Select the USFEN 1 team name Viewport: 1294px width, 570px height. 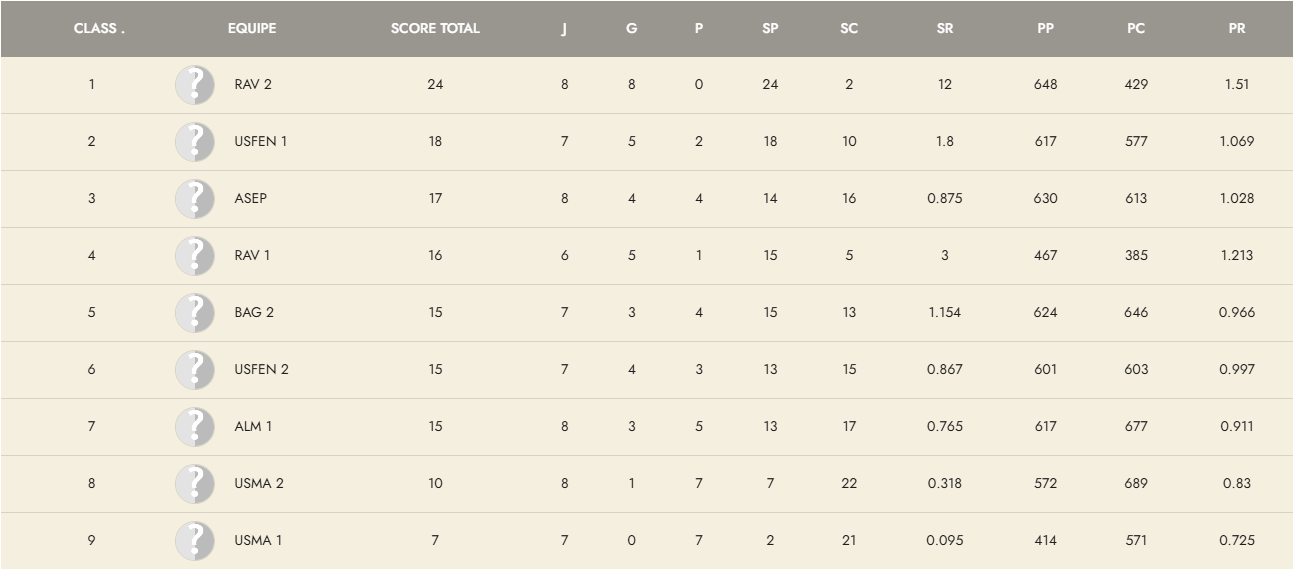pos(261,142)
